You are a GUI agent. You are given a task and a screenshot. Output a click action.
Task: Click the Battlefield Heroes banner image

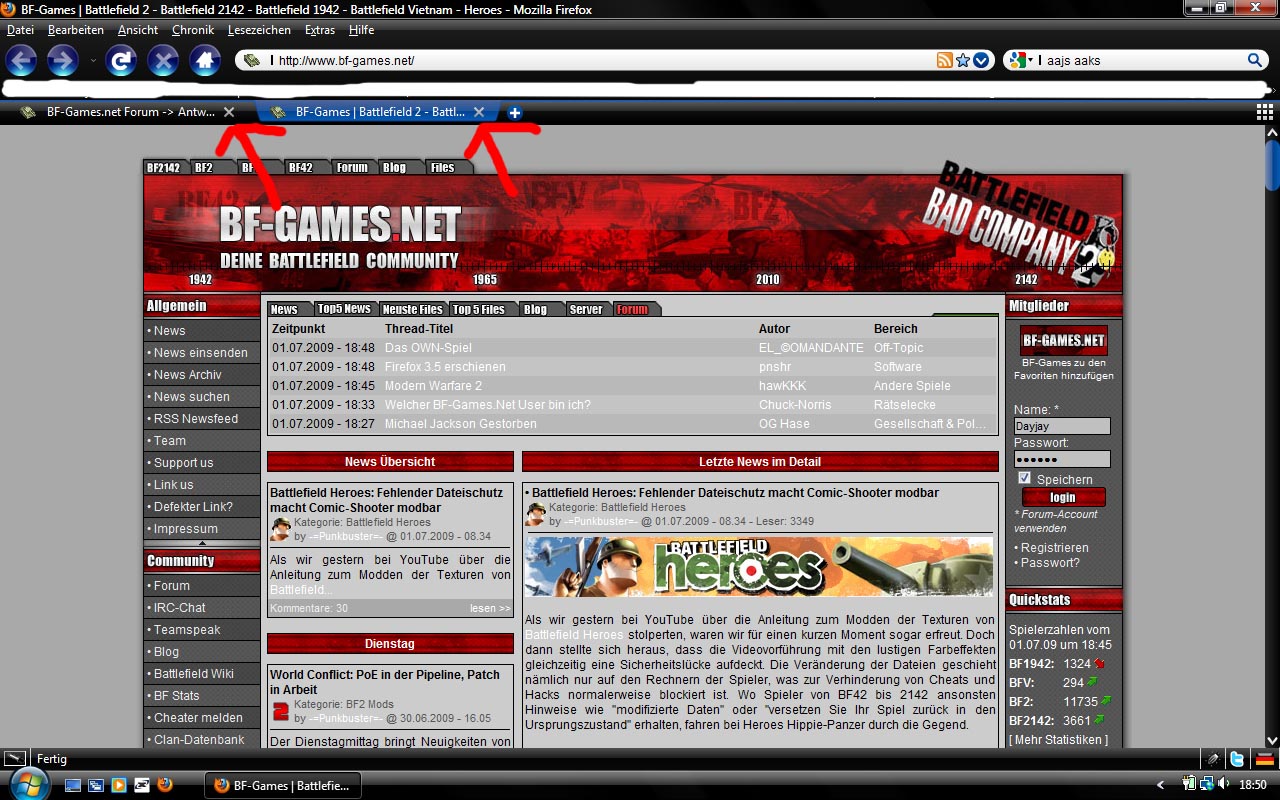[x=759, y=567]
